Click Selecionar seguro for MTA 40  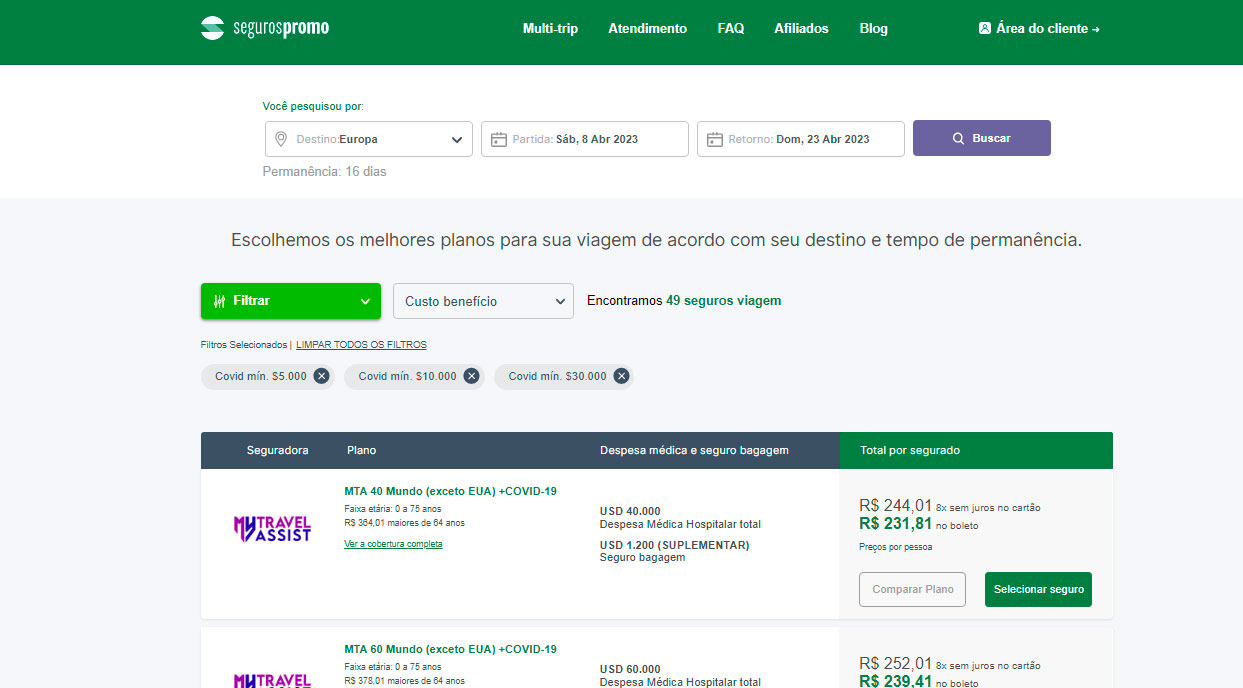[x=1038, y=589]
